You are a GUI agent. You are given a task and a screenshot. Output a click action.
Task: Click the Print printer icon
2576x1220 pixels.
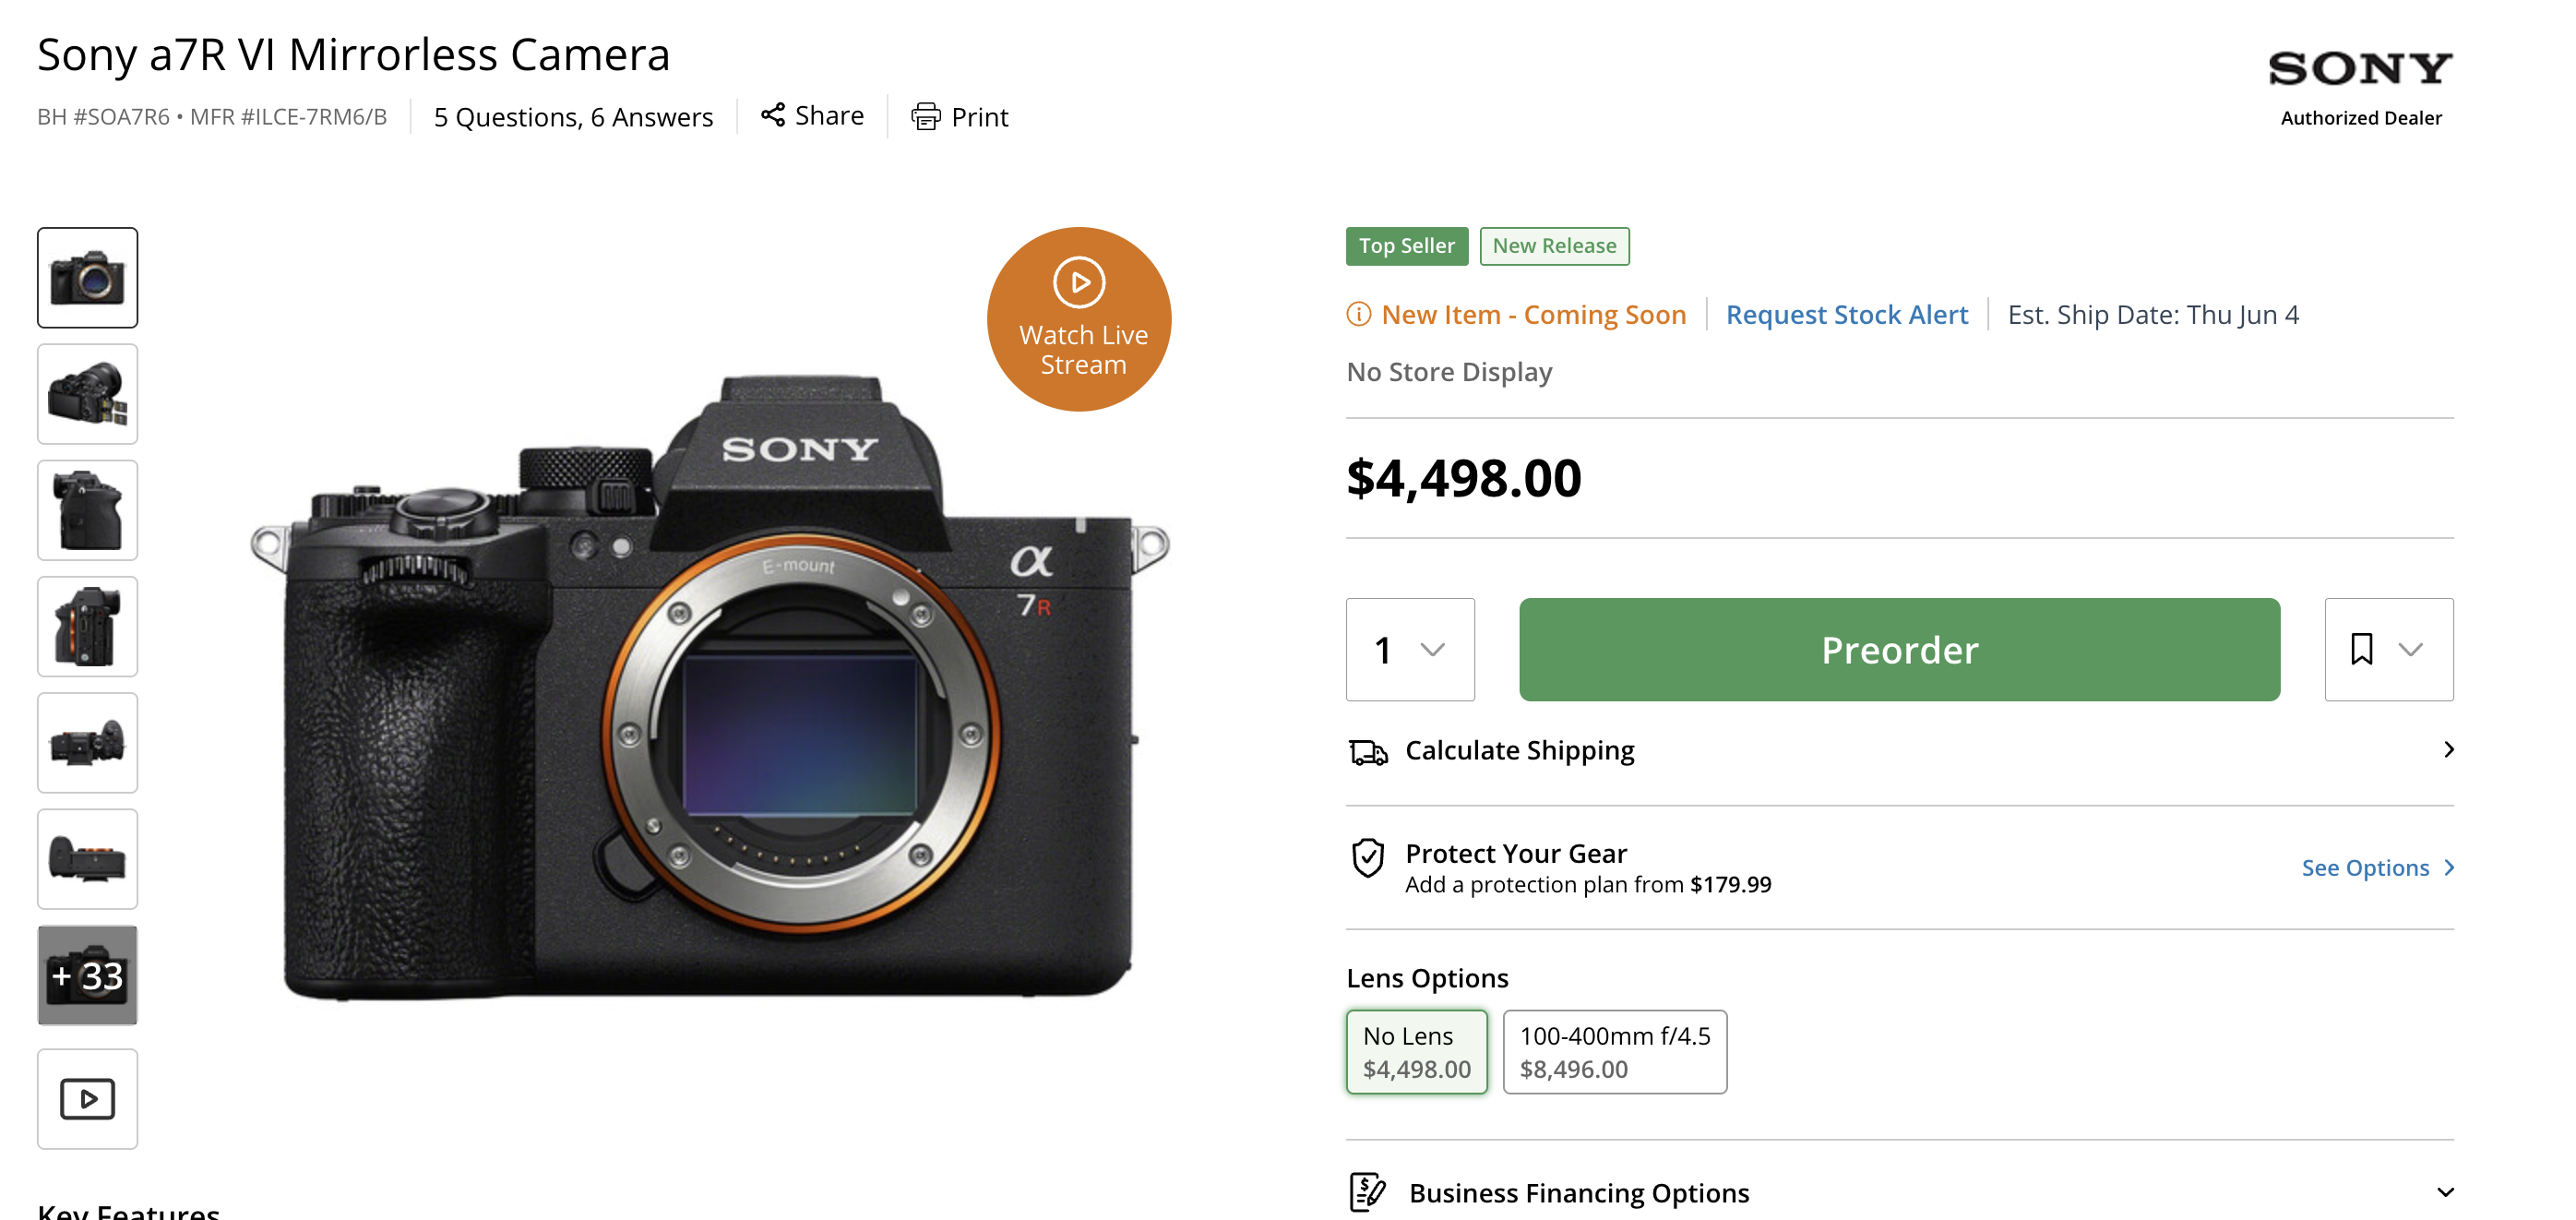[925, 116]
